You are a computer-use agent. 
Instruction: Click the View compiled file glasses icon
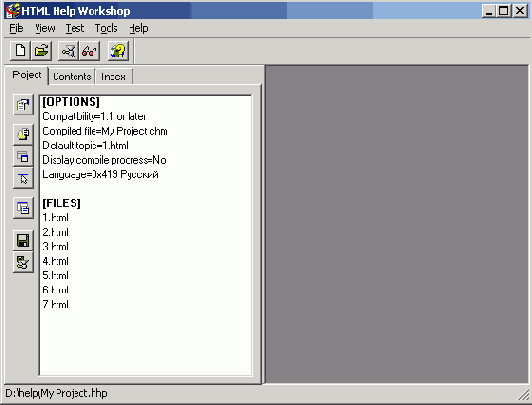(89, 51)
